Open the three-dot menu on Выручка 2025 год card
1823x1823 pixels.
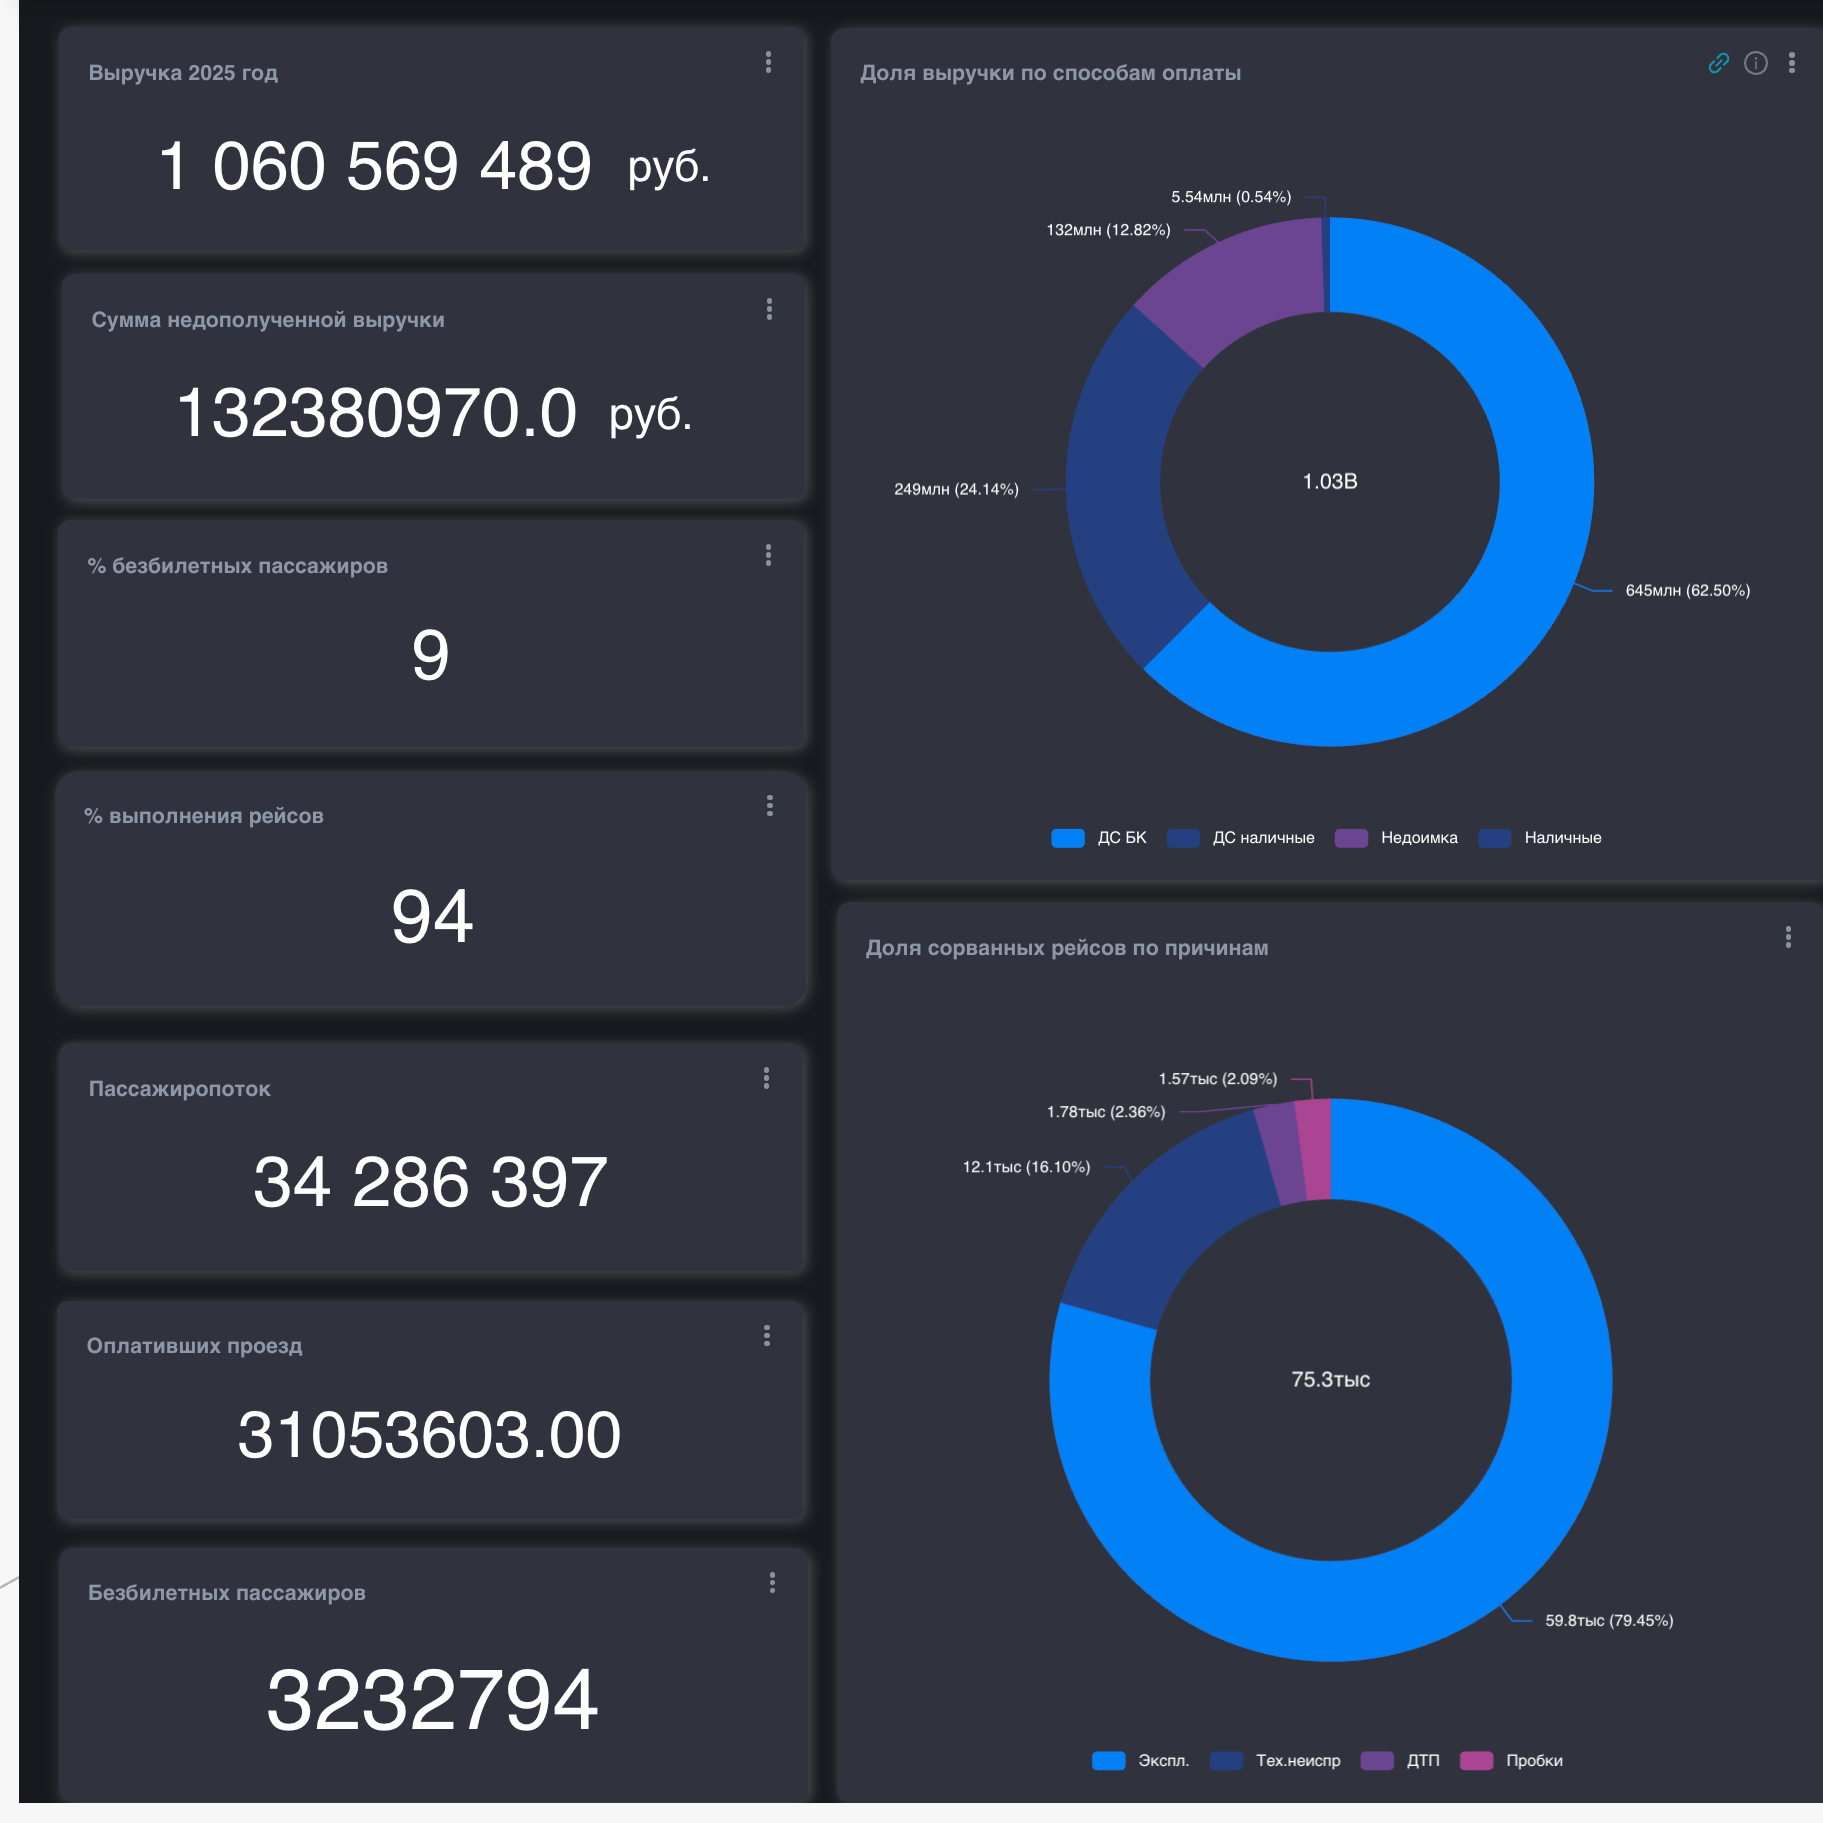tap(768, 62)
